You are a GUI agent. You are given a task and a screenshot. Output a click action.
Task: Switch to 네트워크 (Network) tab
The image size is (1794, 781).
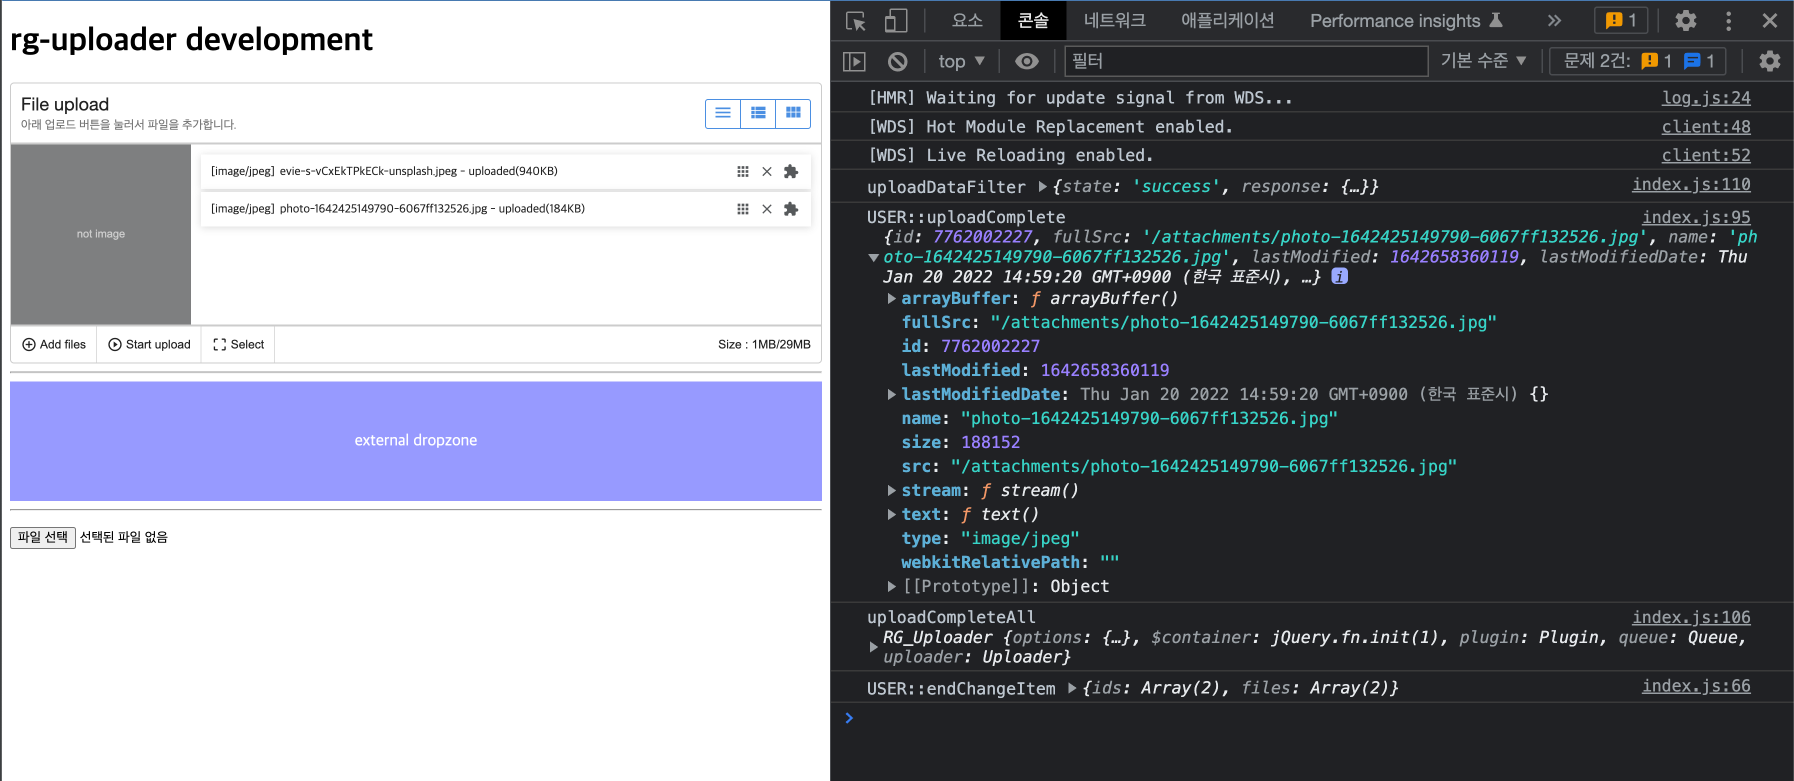(1114, 20)
